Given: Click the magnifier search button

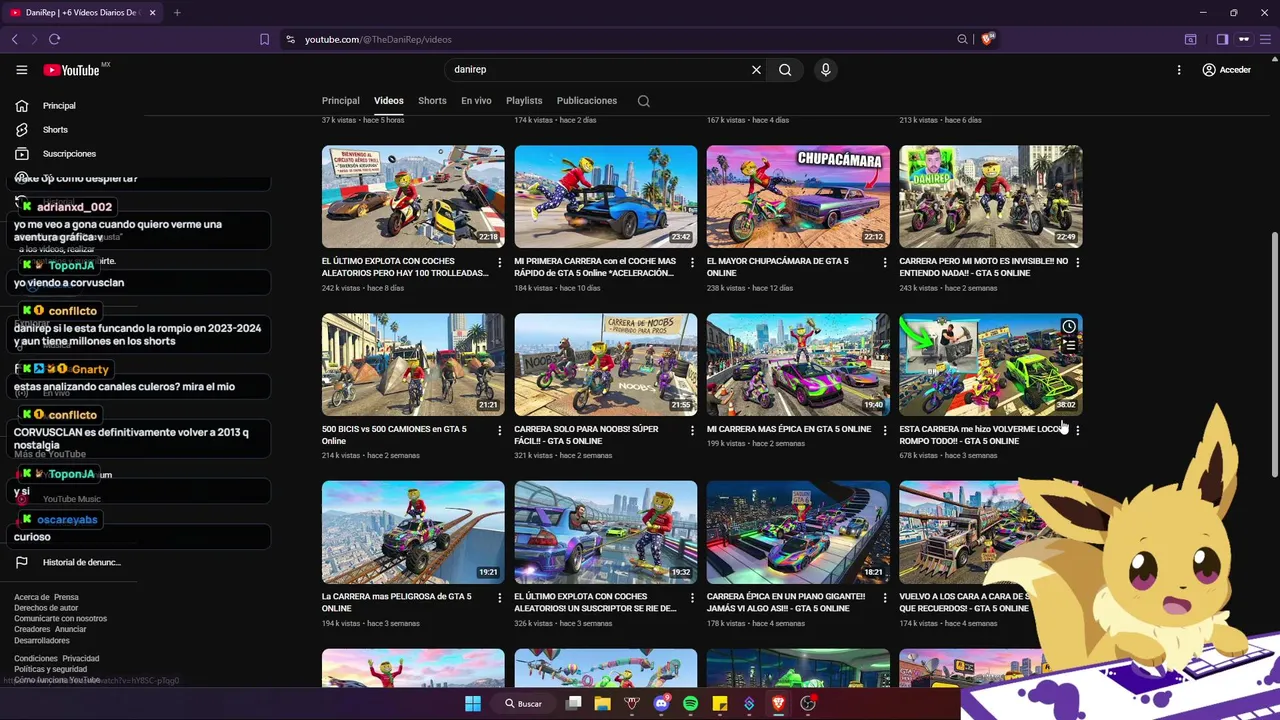Looking at the screenshot, I should tap(785, 70).
